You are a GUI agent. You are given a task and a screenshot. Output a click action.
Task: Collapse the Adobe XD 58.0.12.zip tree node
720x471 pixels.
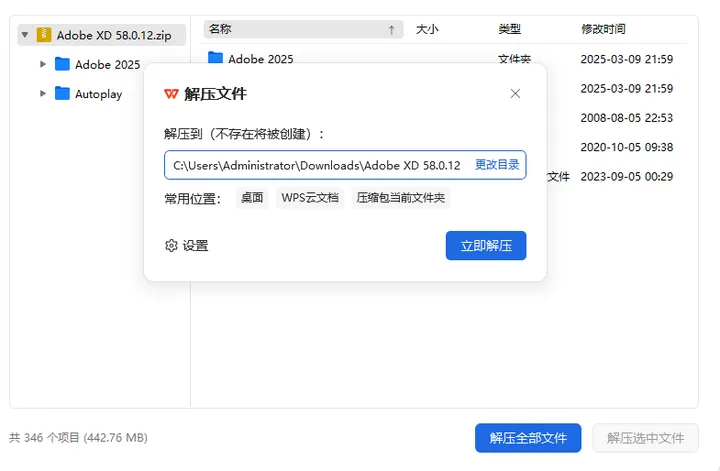[25, 35]
